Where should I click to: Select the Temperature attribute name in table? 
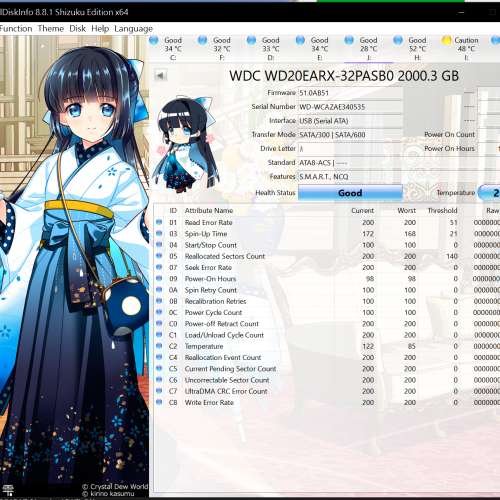pos(204,346)
